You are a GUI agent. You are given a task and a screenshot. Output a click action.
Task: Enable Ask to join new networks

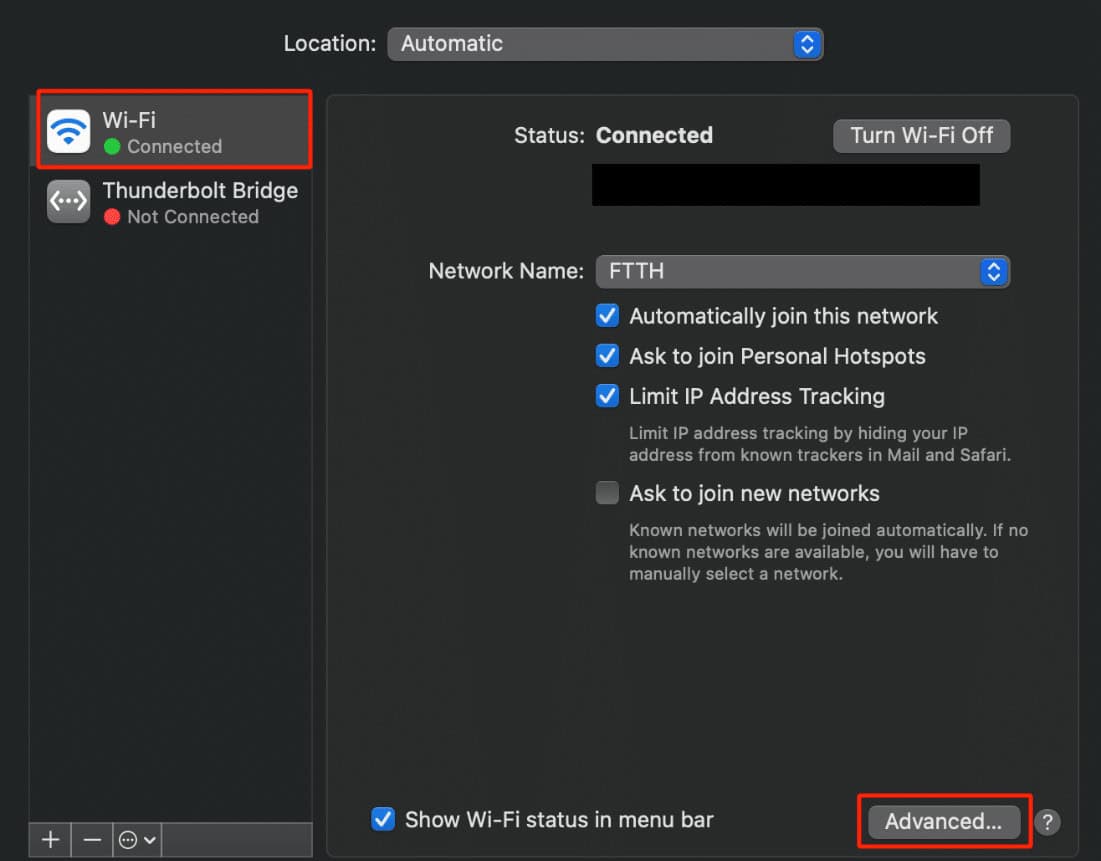[607, 492]
